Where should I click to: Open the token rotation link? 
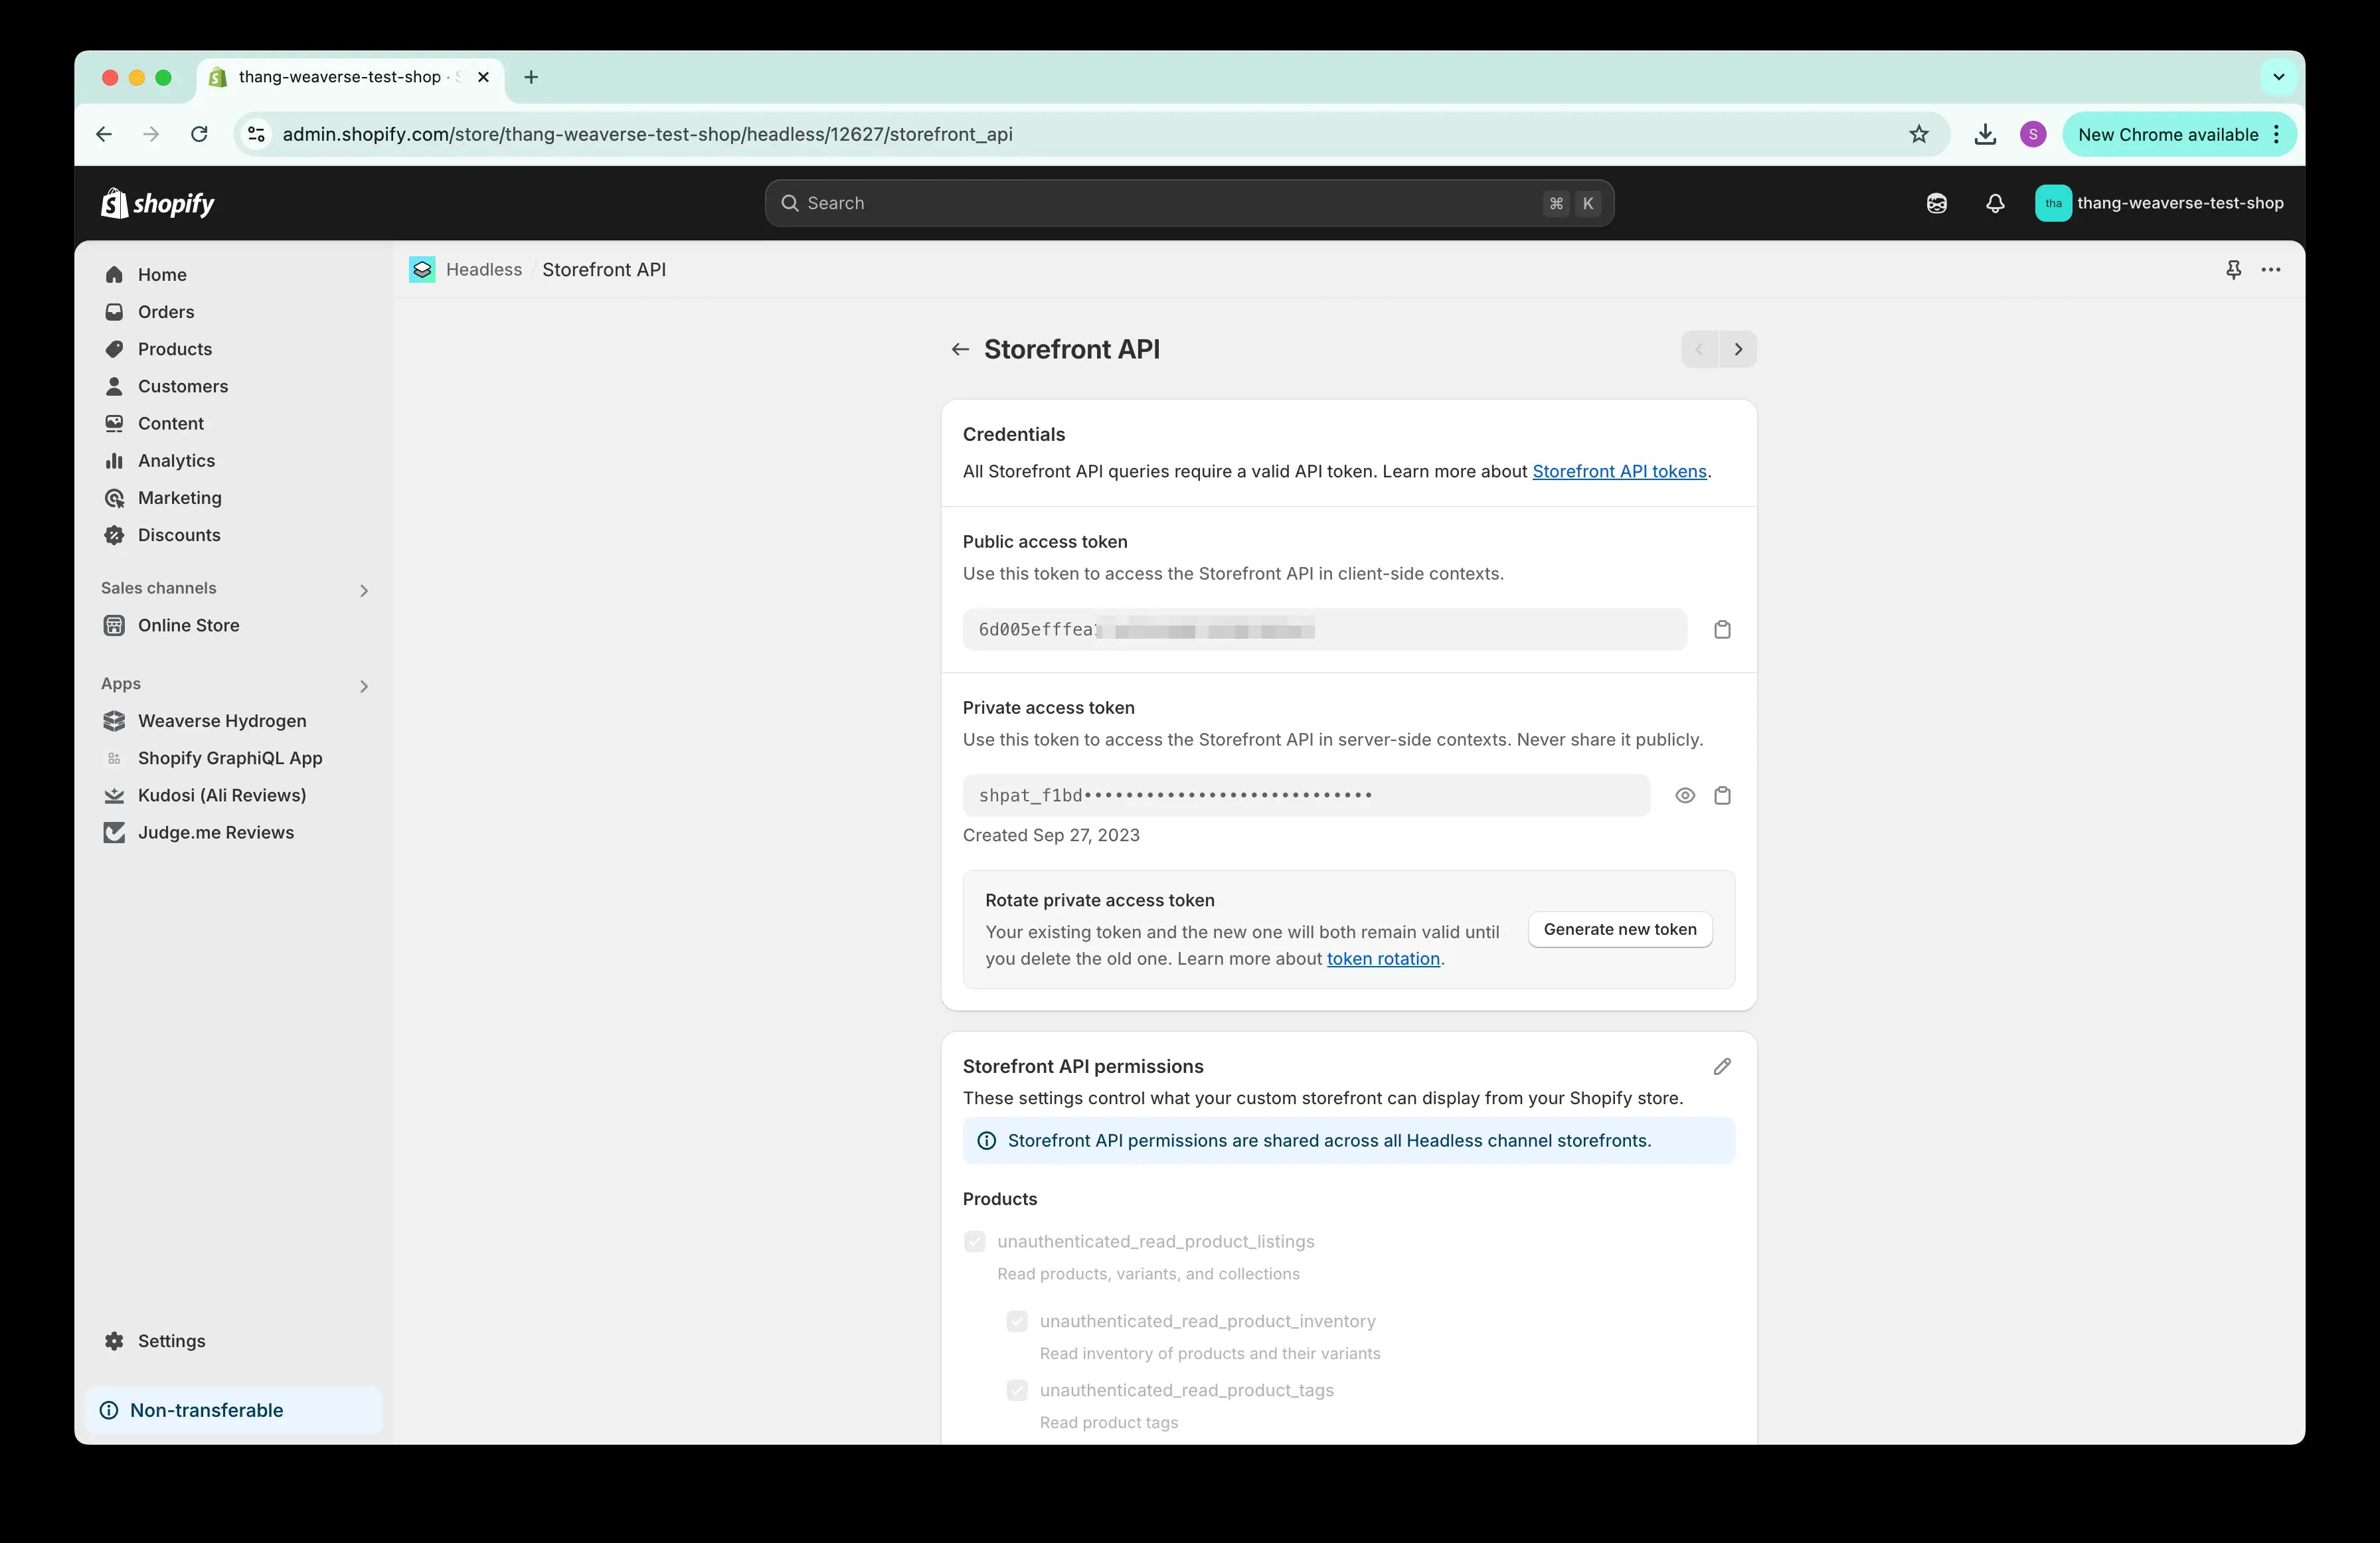tap(1383, 959)
